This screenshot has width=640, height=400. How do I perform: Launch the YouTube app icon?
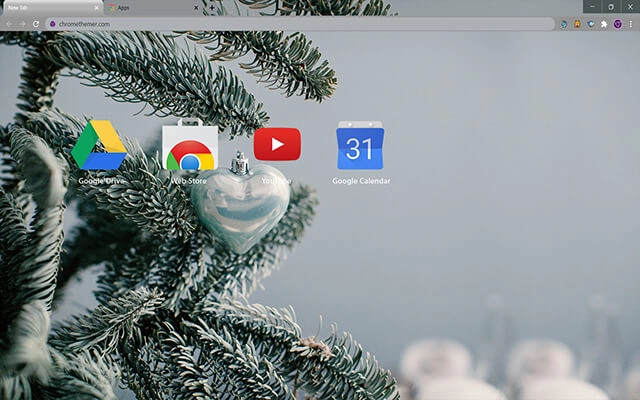click(x=277, y=144)
